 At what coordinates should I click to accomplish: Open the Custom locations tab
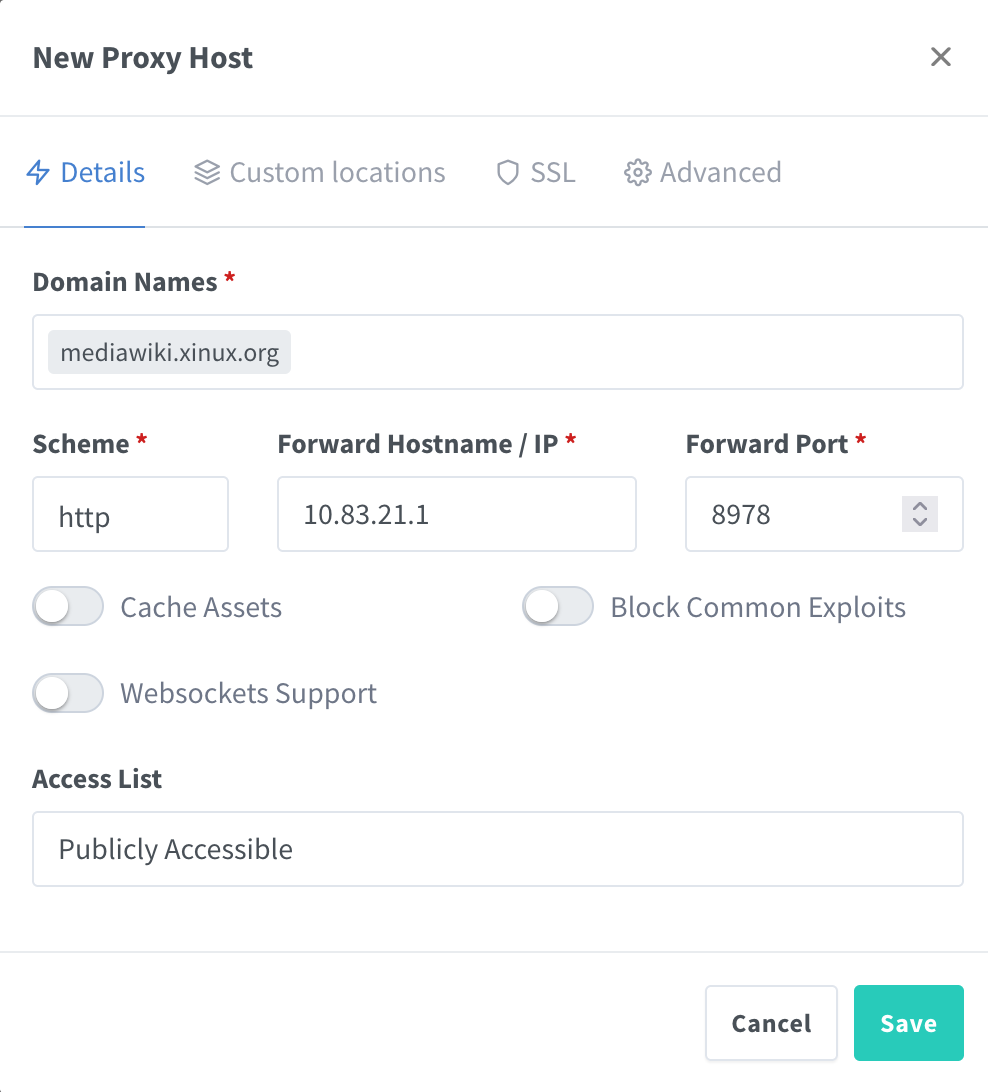click(318, 172)
